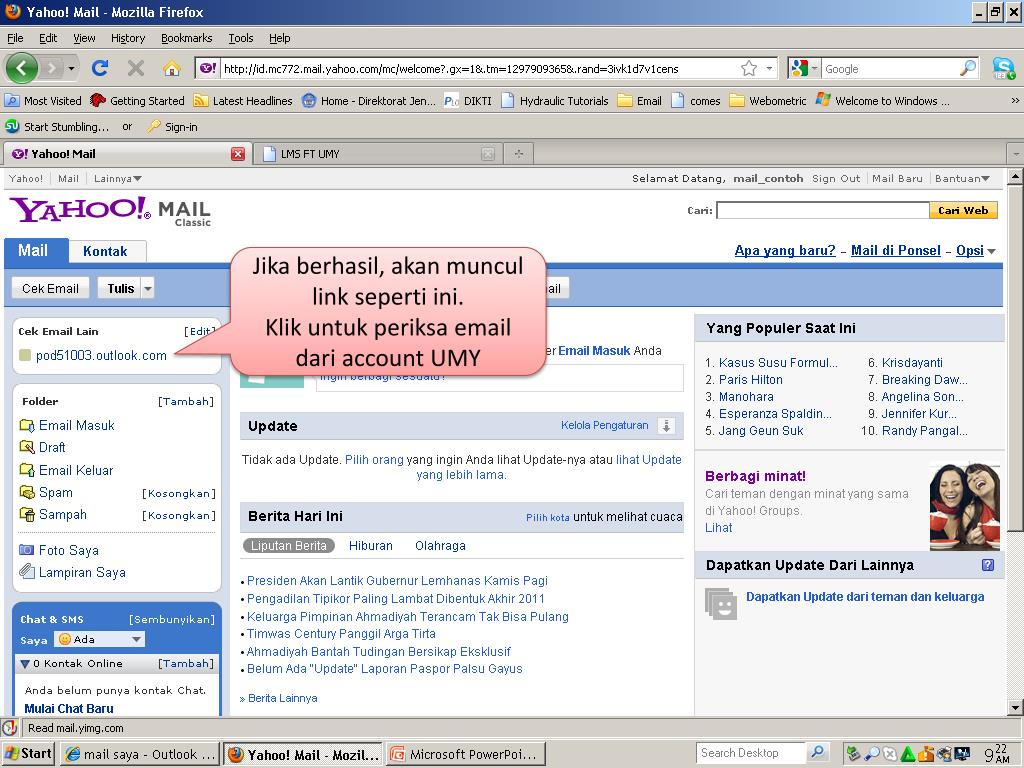
Task: Switch to Microsoft PowerPoint taskbar window
Action: point(464,754)
